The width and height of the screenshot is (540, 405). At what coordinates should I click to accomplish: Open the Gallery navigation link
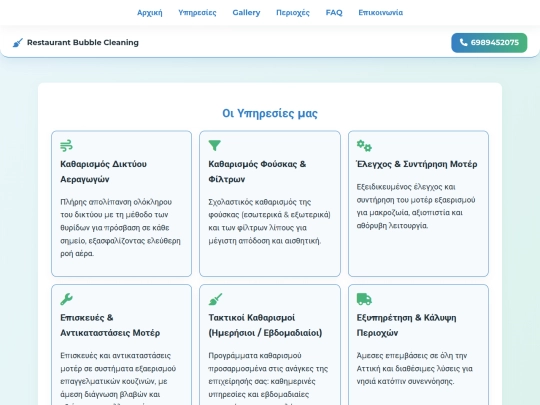tap(246, 13)
